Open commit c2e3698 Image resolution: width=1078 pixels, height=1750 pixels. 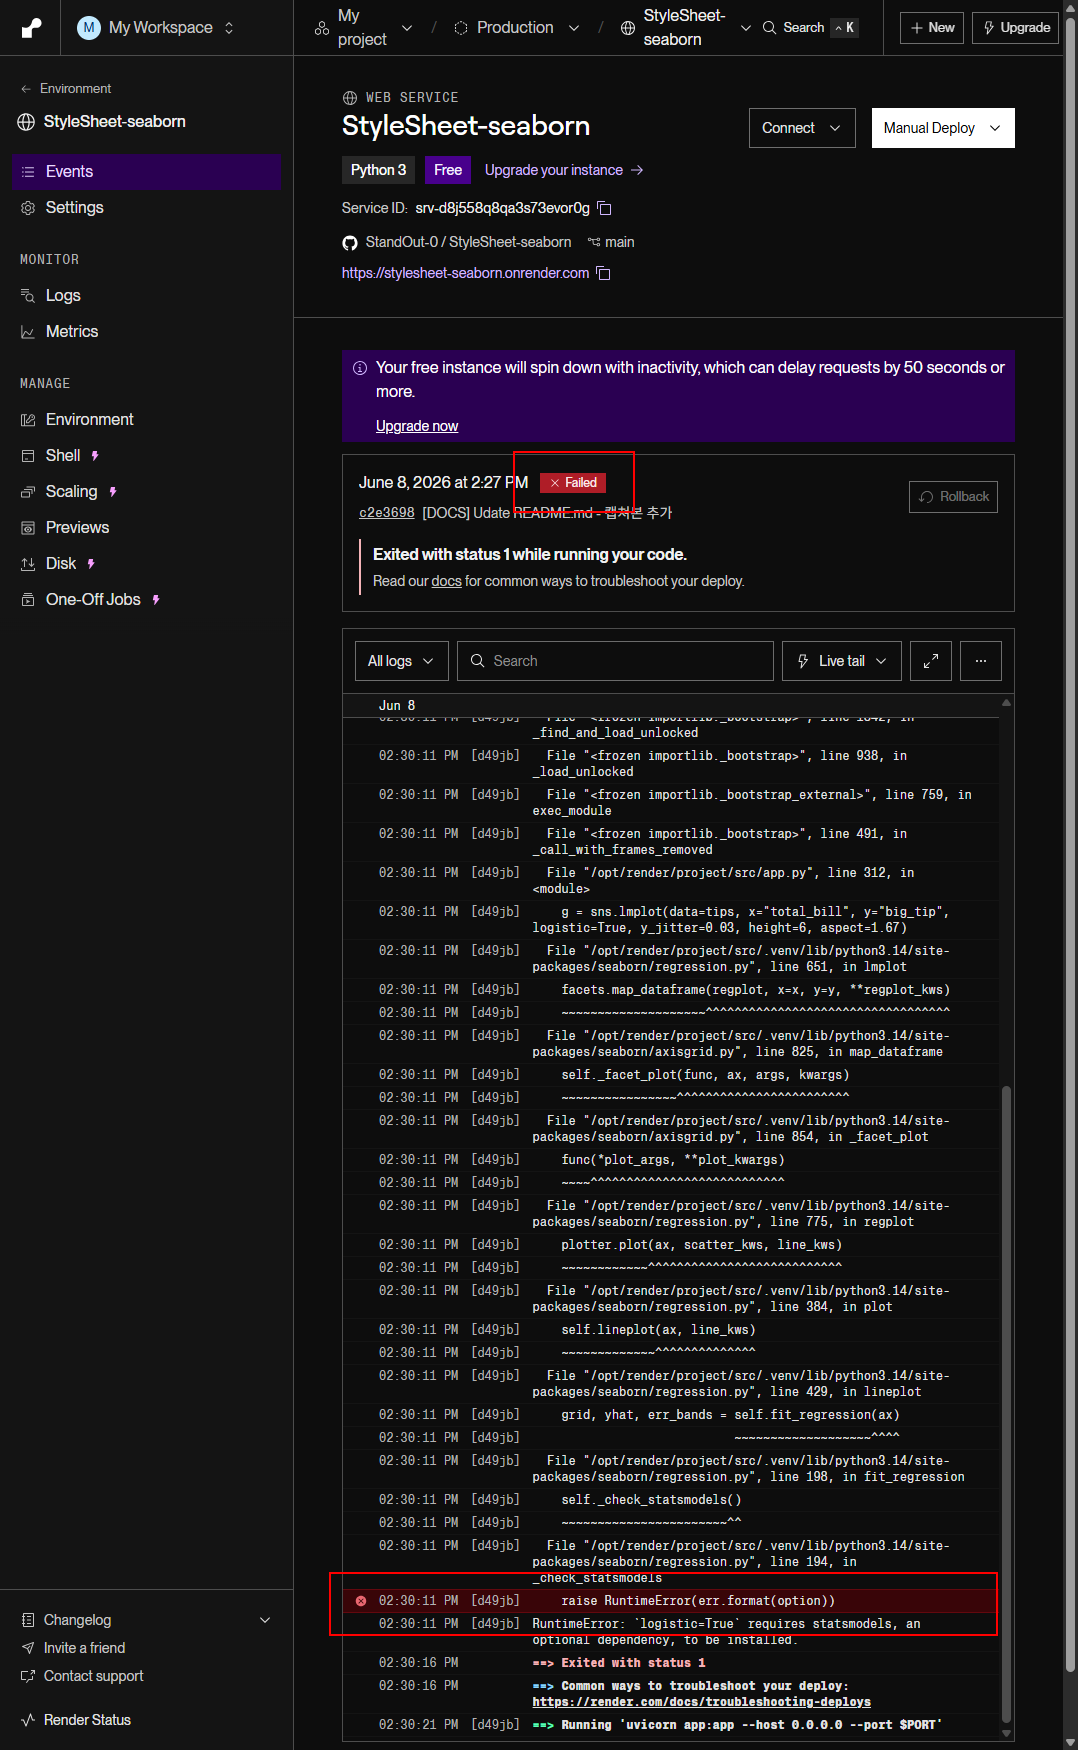click(x=386, y=513)
